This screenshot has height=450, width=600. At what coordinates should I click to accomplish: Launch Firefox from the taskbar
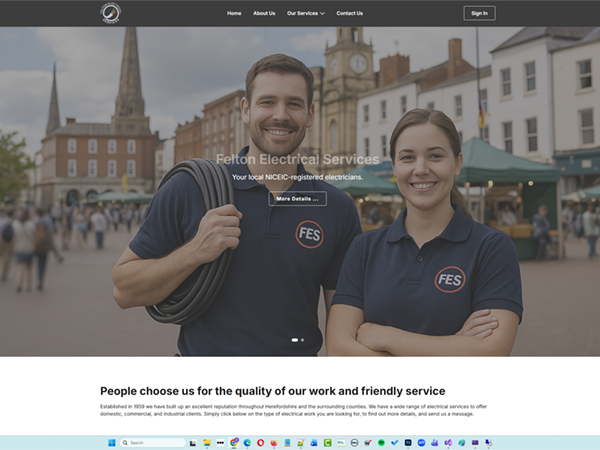(274, 443)
